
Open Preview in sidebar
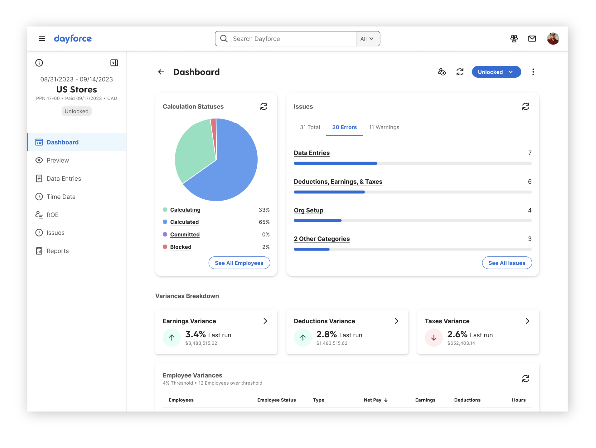point(77,160)
